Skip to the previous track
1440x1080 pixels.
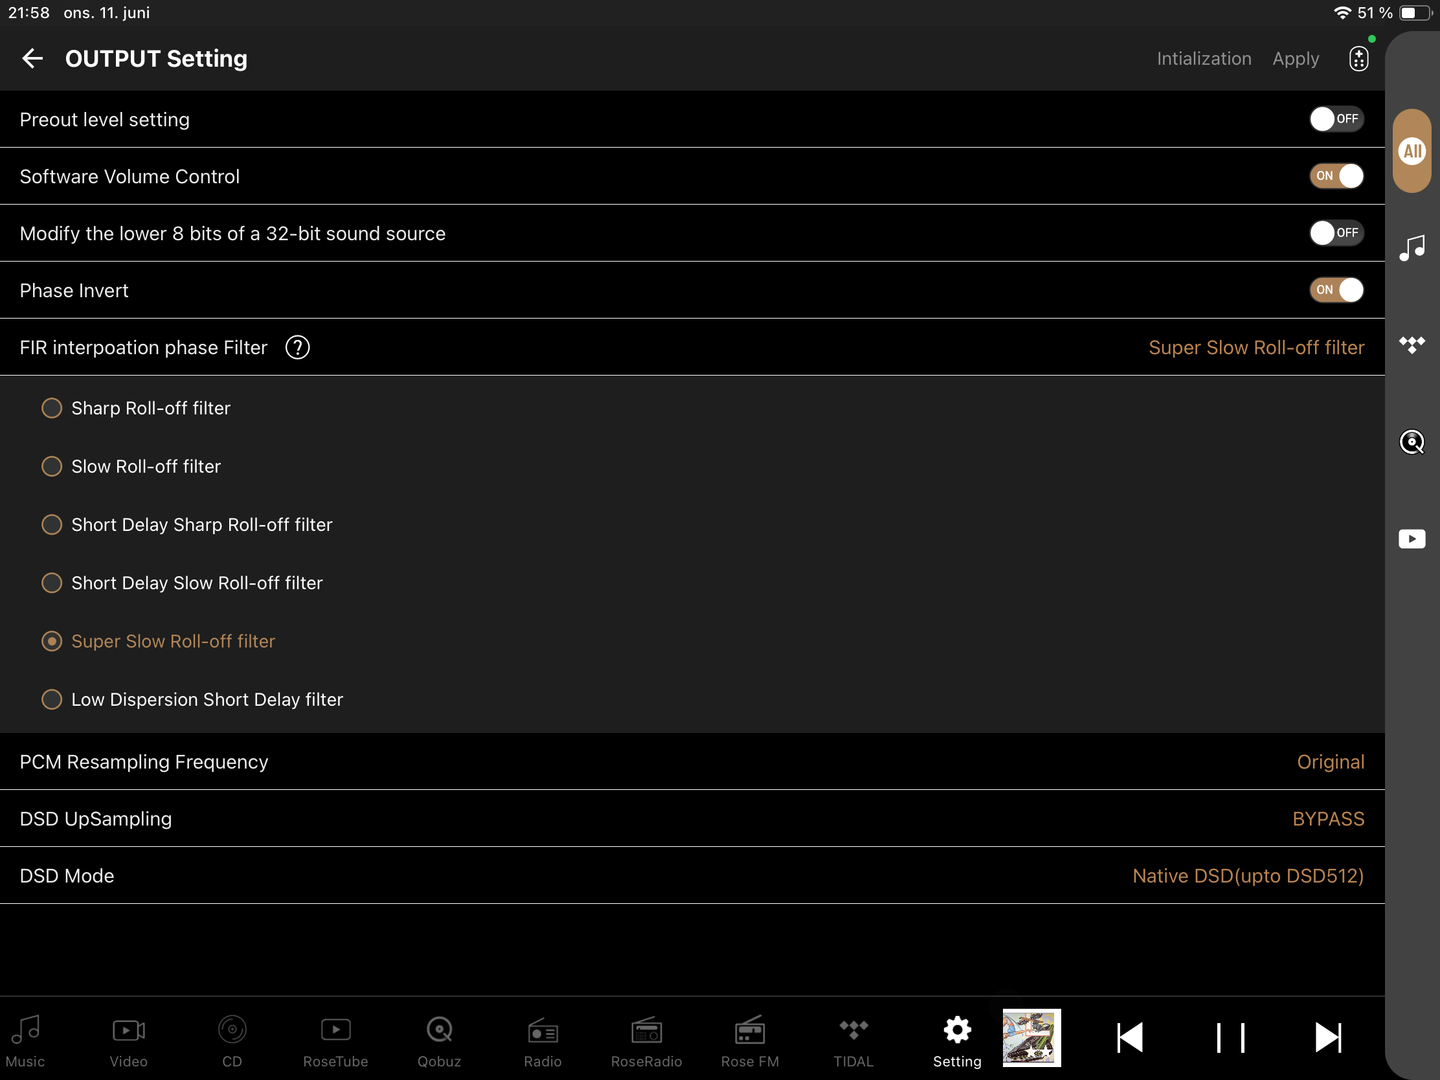click(1130, 1038)
